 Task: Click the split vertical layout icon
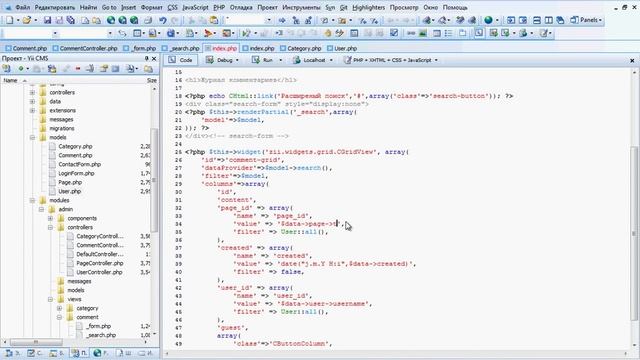549,20
